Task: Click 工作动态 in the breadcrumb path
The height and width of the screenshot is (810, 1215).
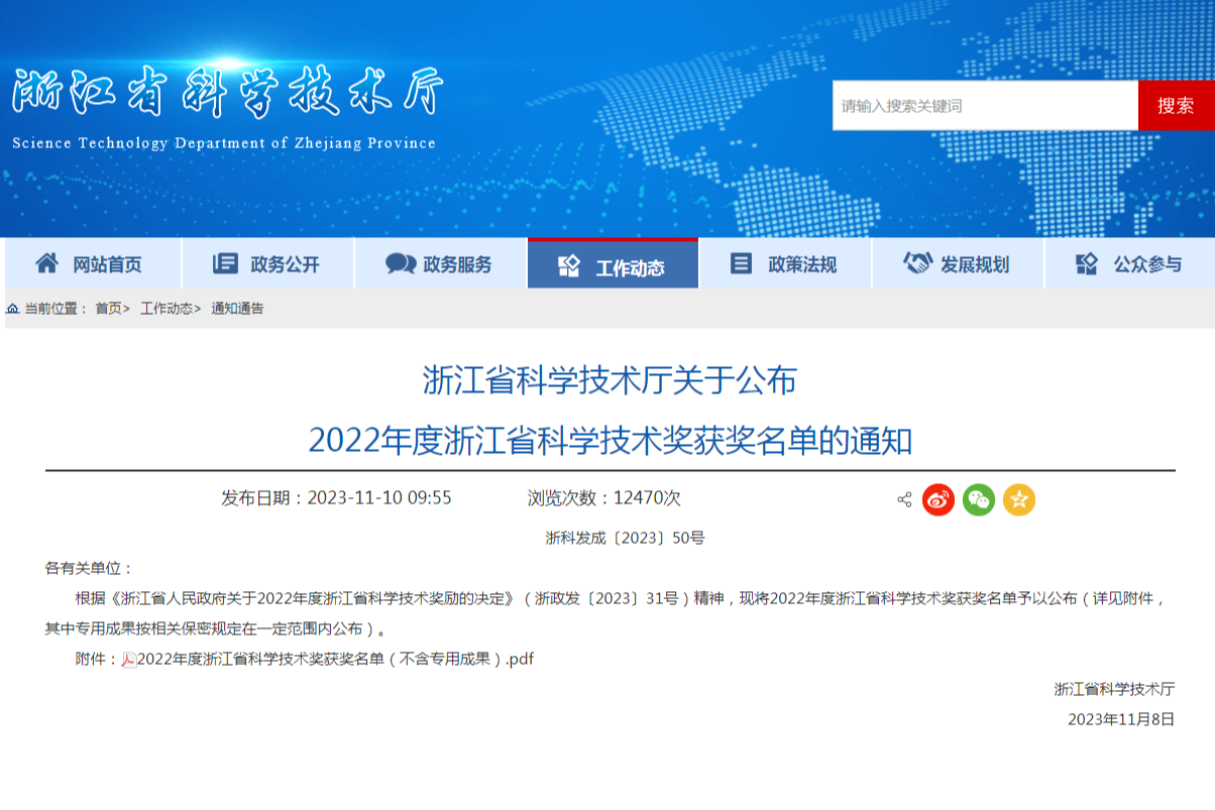Action: [x=166, y=309]
